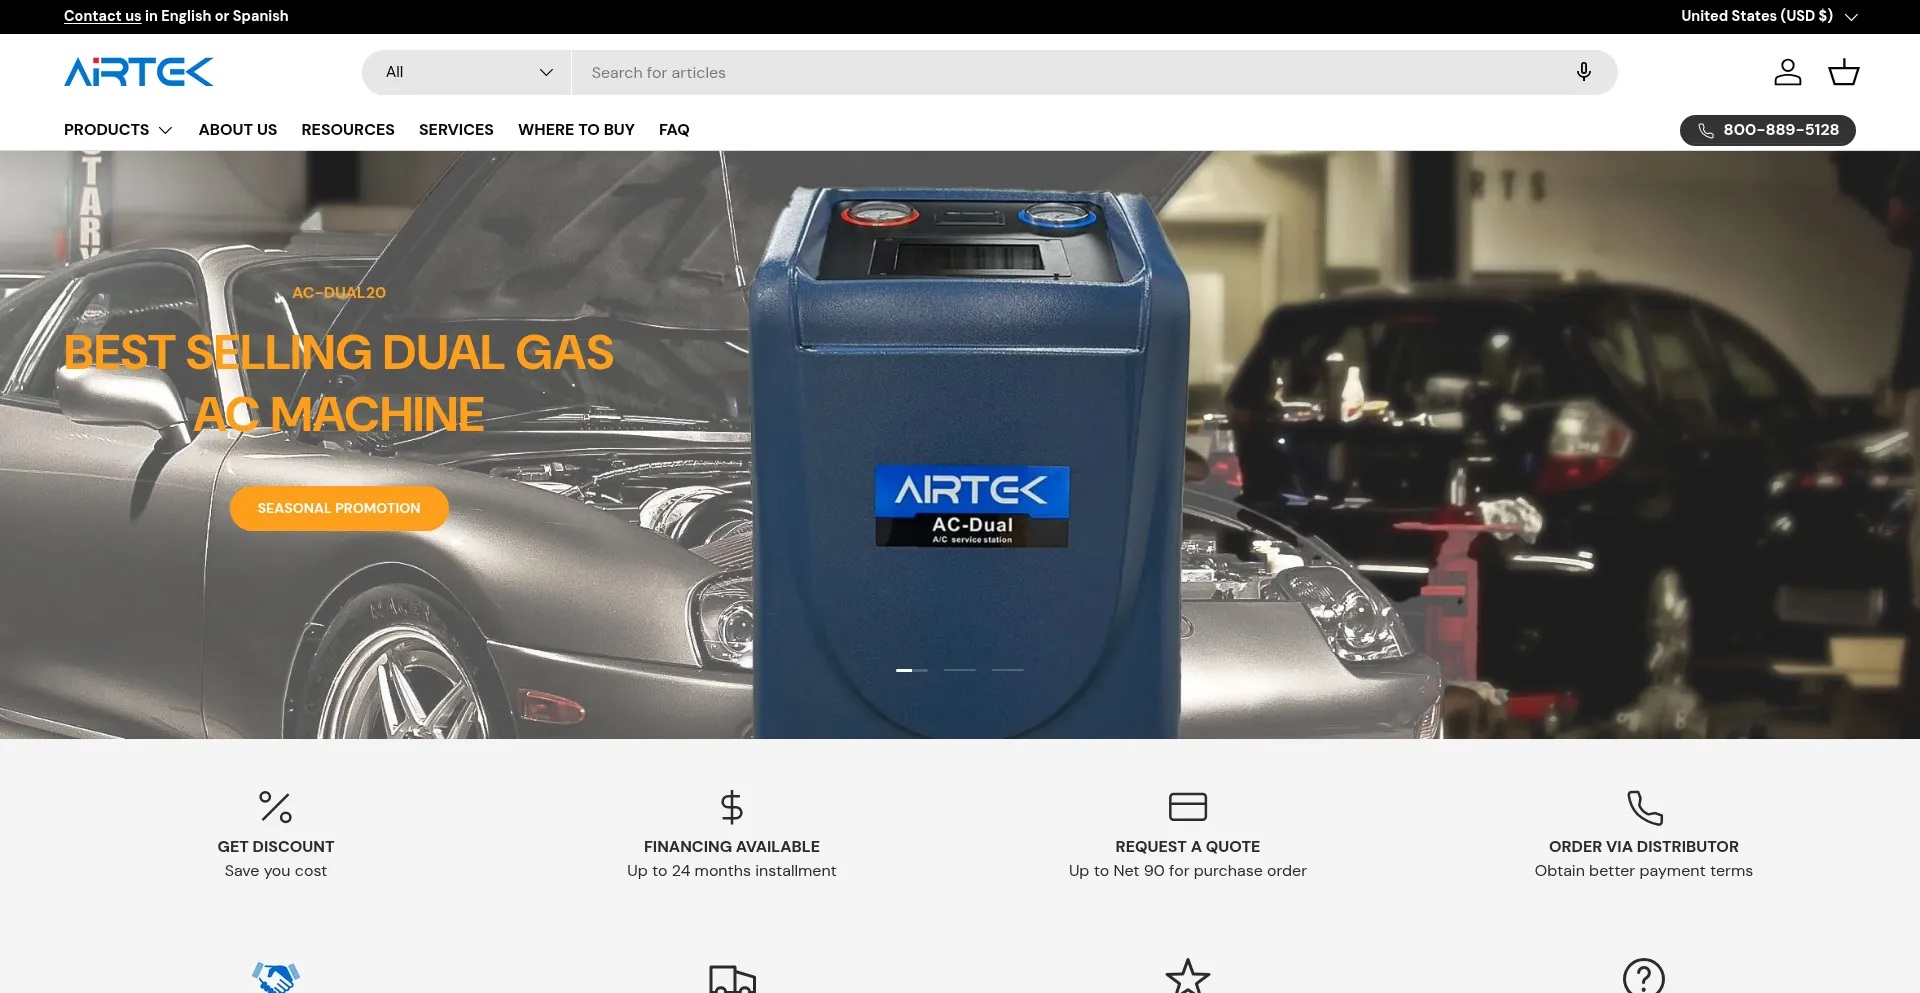The width and height of the screenshot is (1920, 993).
Task: Click 'Up to Net 90 for purchase order'
Action: coord(1188,871)
